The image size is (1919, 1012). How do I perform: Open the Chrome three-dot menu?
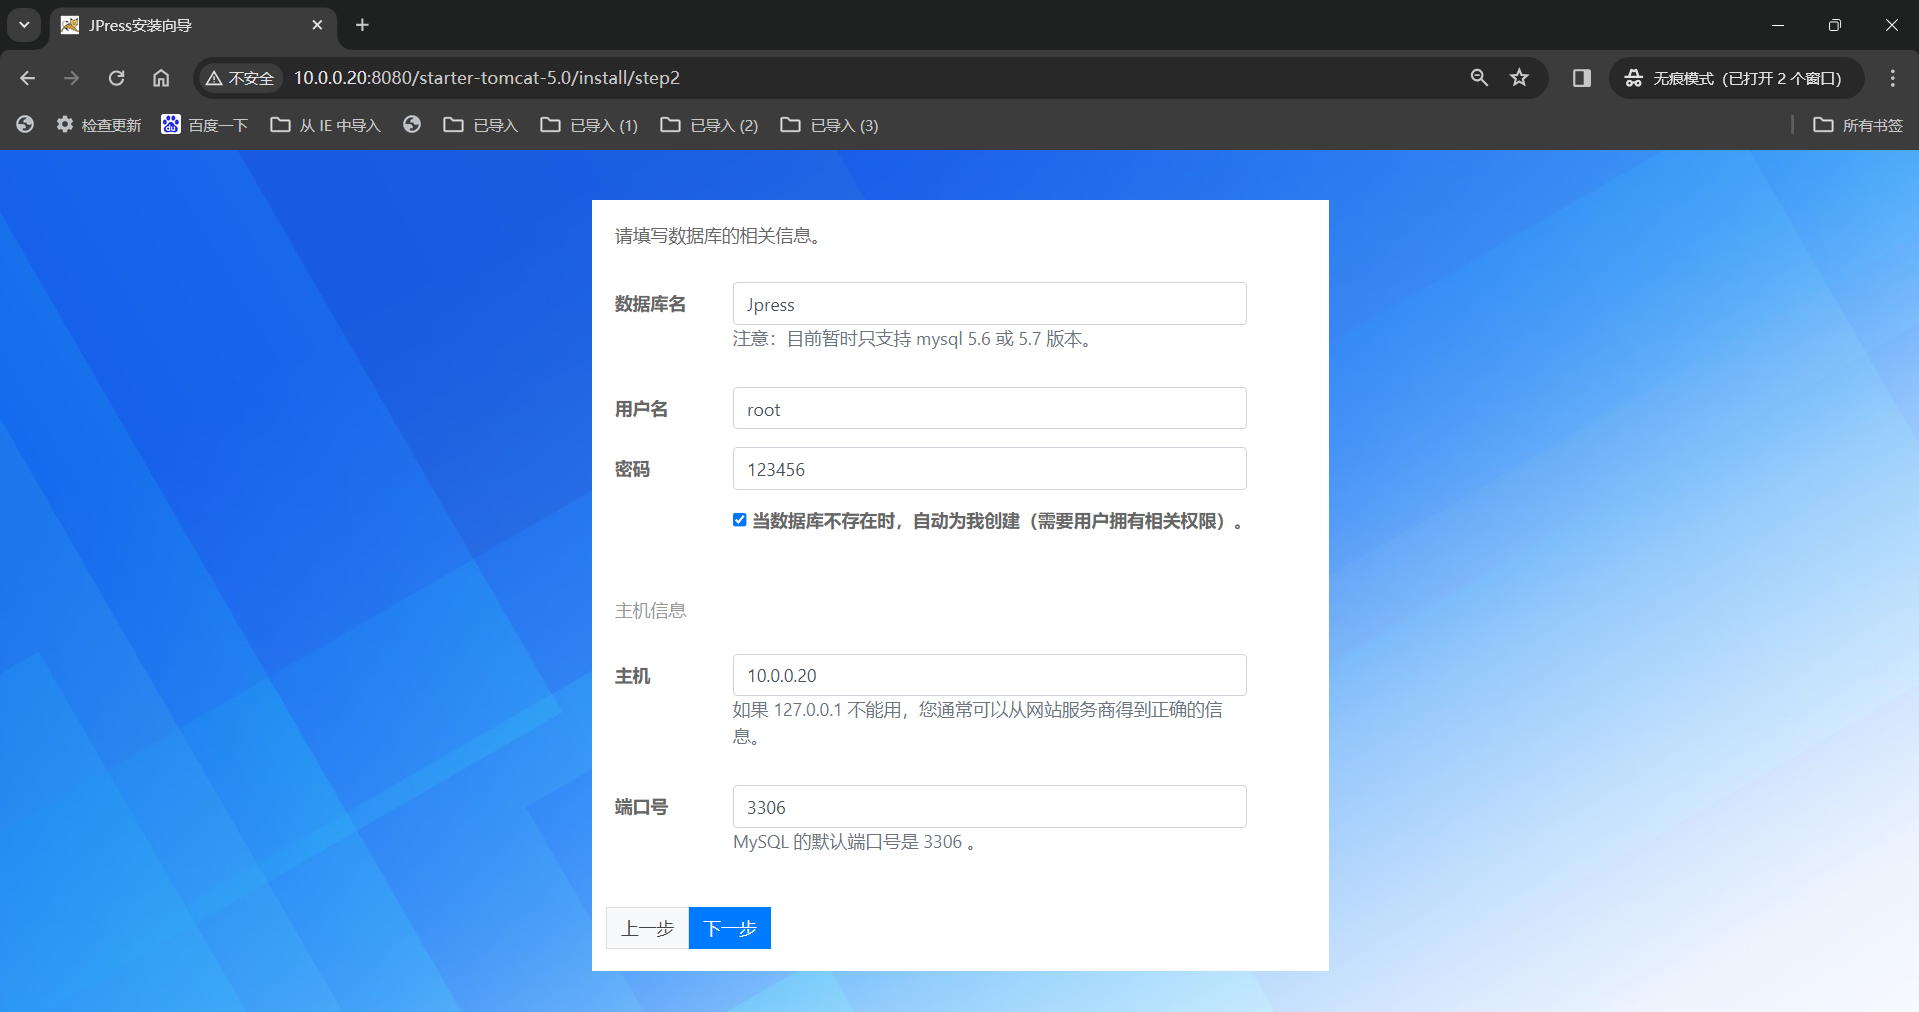(1892, 78)
